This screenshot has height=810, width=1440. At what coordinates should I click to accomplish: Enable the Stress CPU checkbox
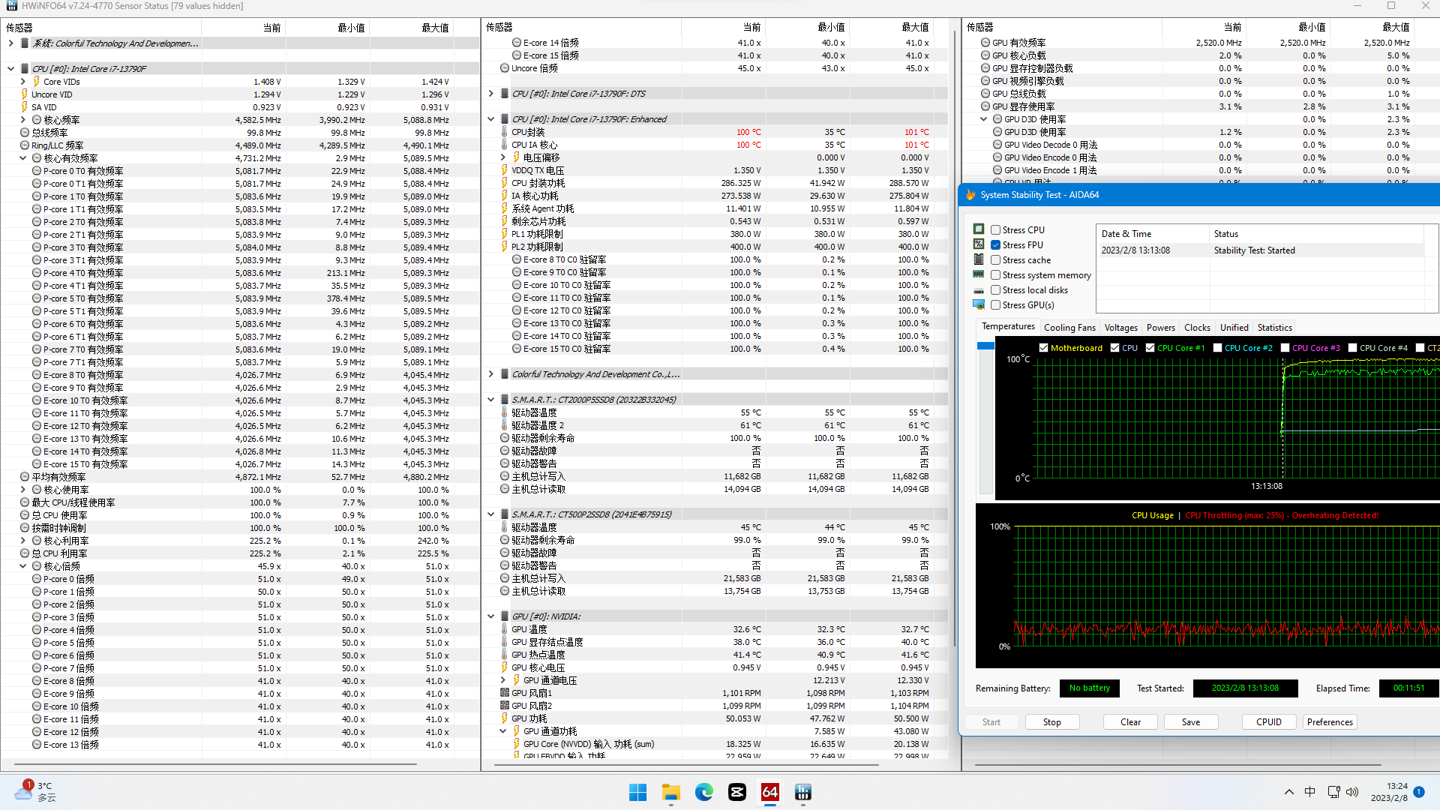pyautogui.click(x=996, y=230)
